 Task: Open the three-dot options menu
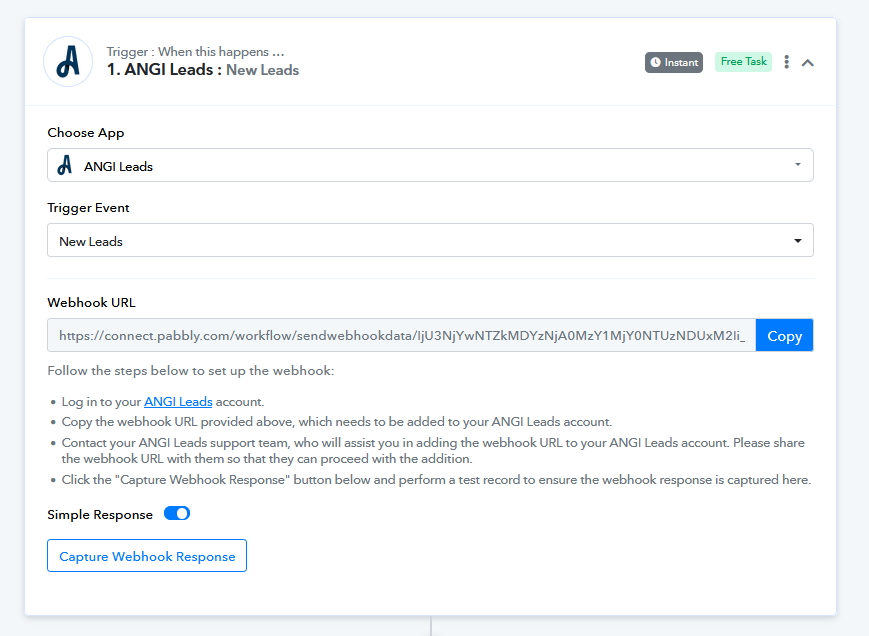(x=786, y=62)
